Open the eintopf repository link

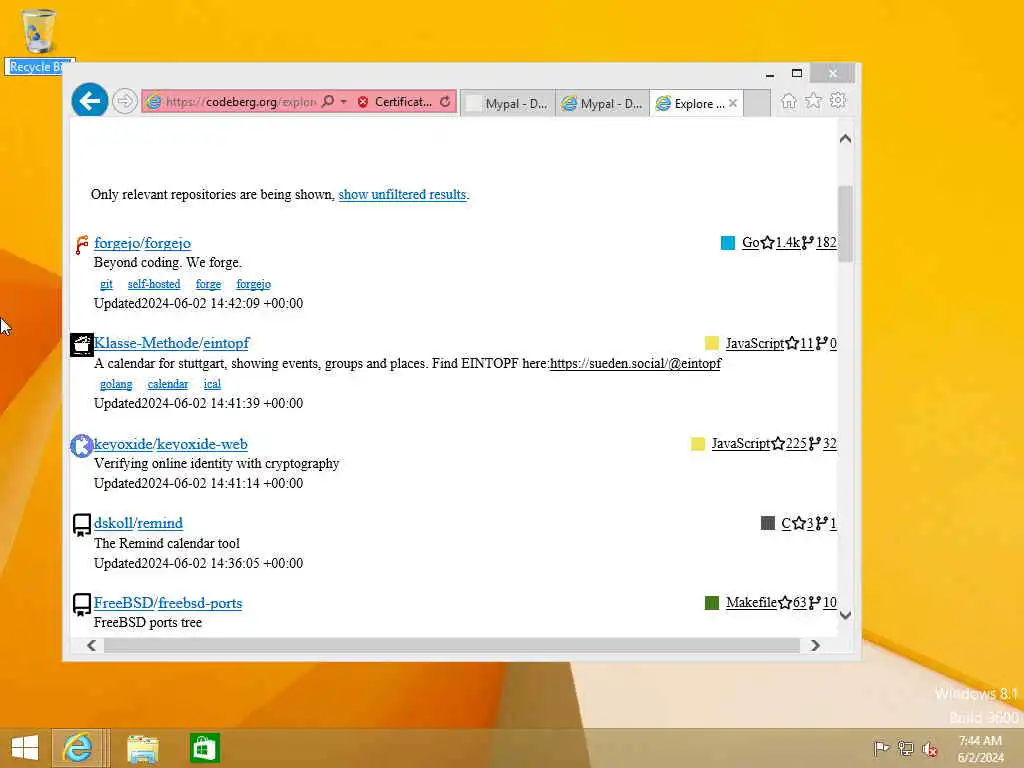click(x=226, y=343)
